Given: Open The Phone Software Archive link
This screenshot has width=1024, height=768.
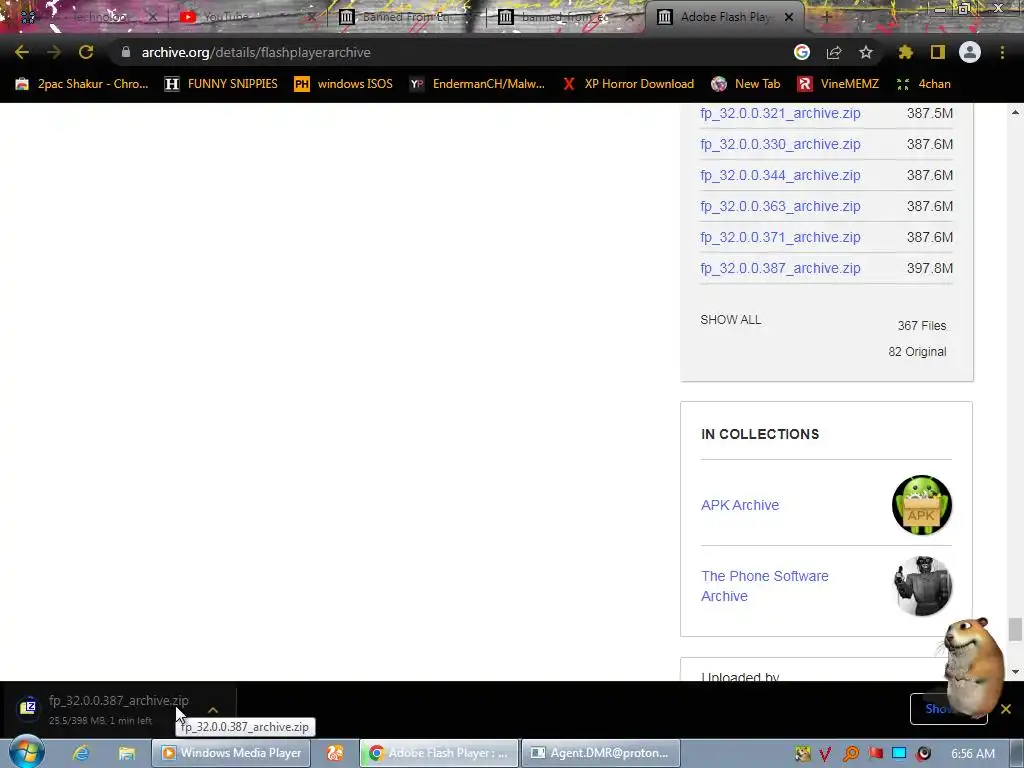Looking at the screenshot, I should (765, 586).
